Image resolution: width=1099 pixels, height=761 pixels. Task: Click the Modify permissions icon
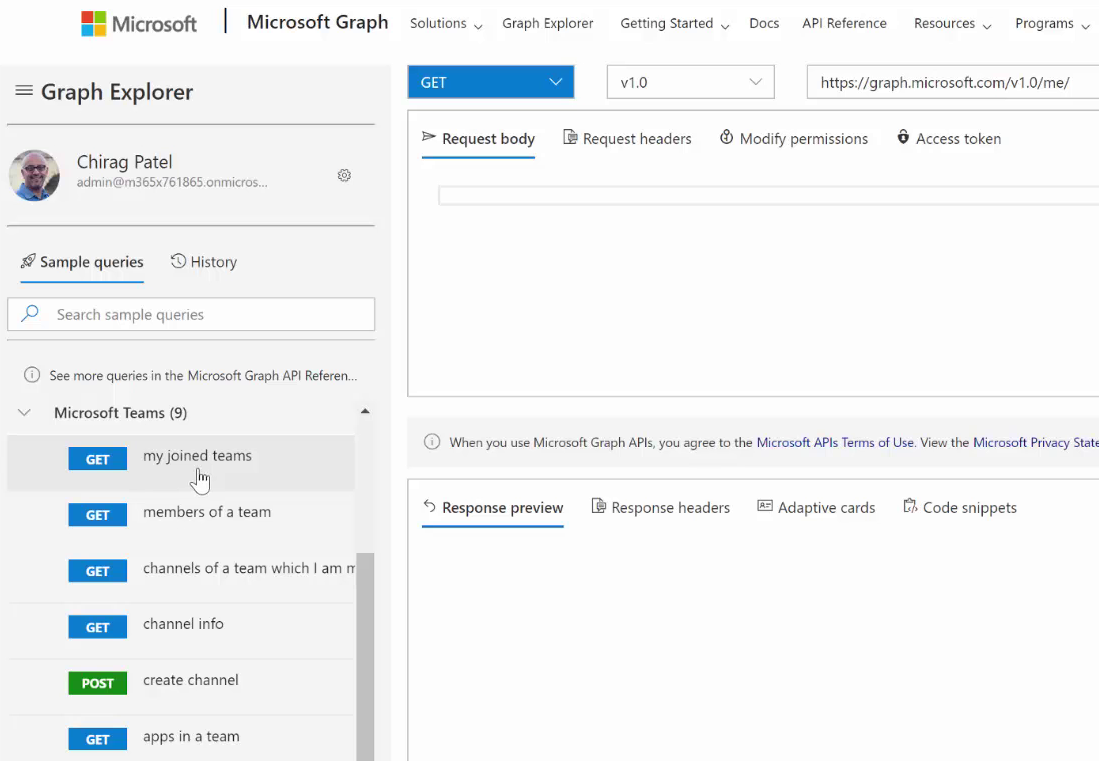pyautogui.click(x=727, y=137)
